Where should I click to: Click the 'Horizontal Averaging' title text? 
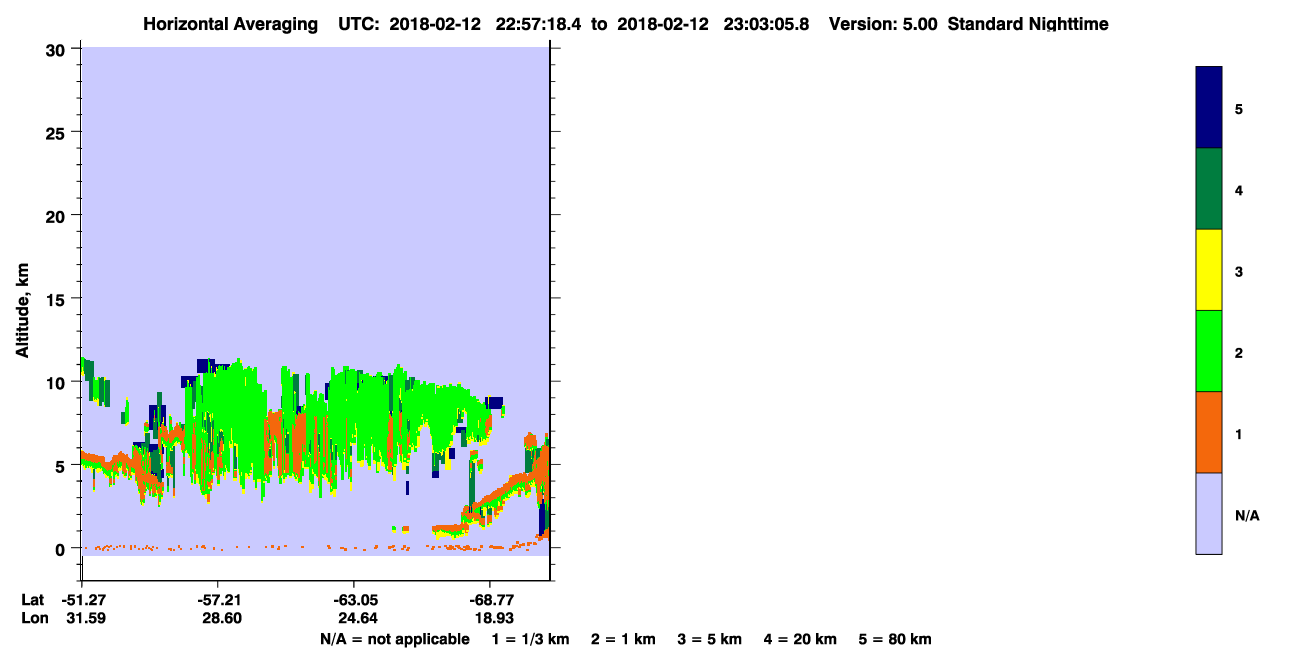[x=229, y=24]
